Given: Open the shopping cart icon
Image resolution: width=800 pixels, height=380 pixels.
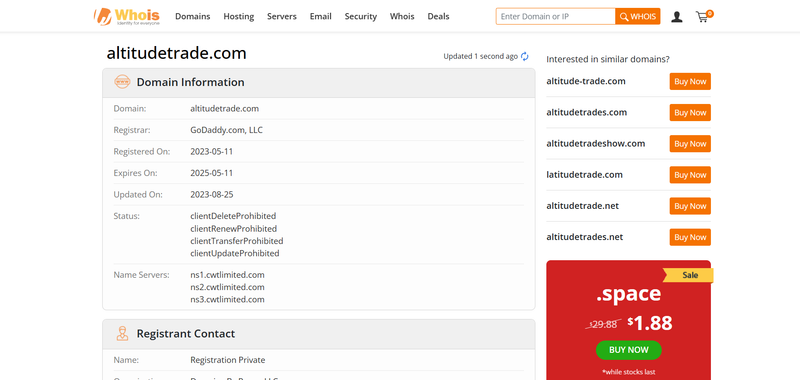Looking at the screenshot, I should tap(704, 16).
